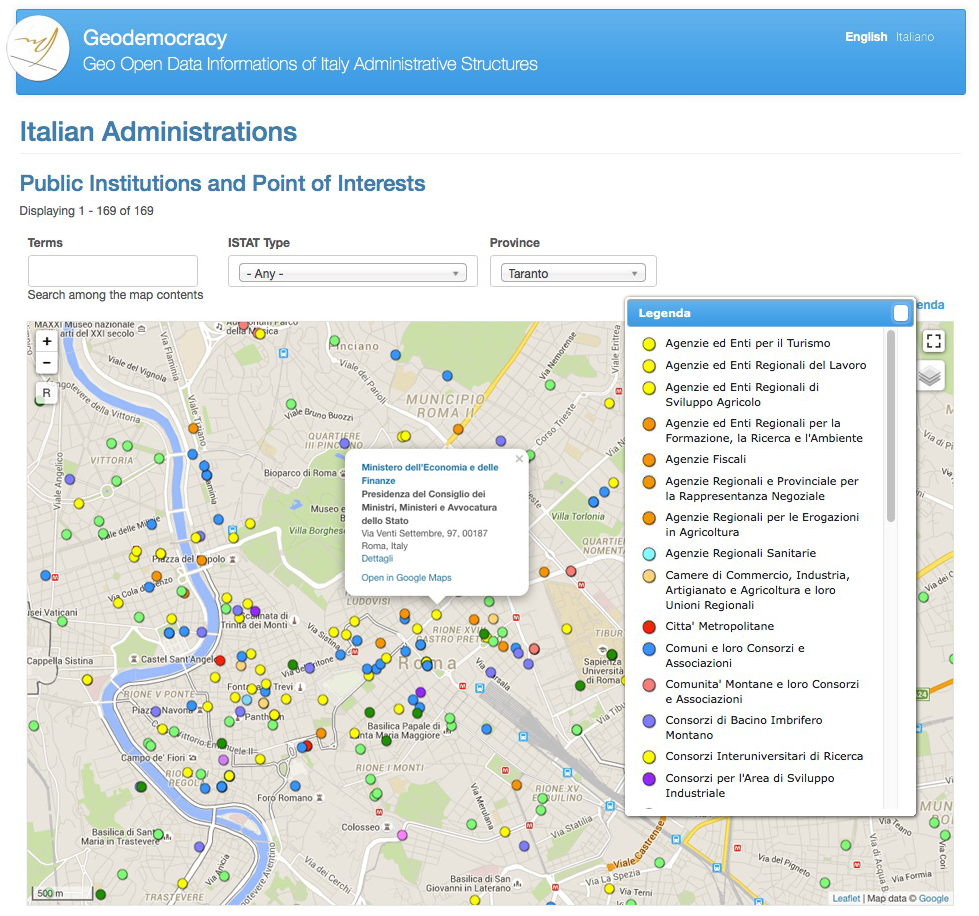This screenshot has height=916, width=979.
Task: Close the Ministero dell'Economia popup
Action: [519, 459]
